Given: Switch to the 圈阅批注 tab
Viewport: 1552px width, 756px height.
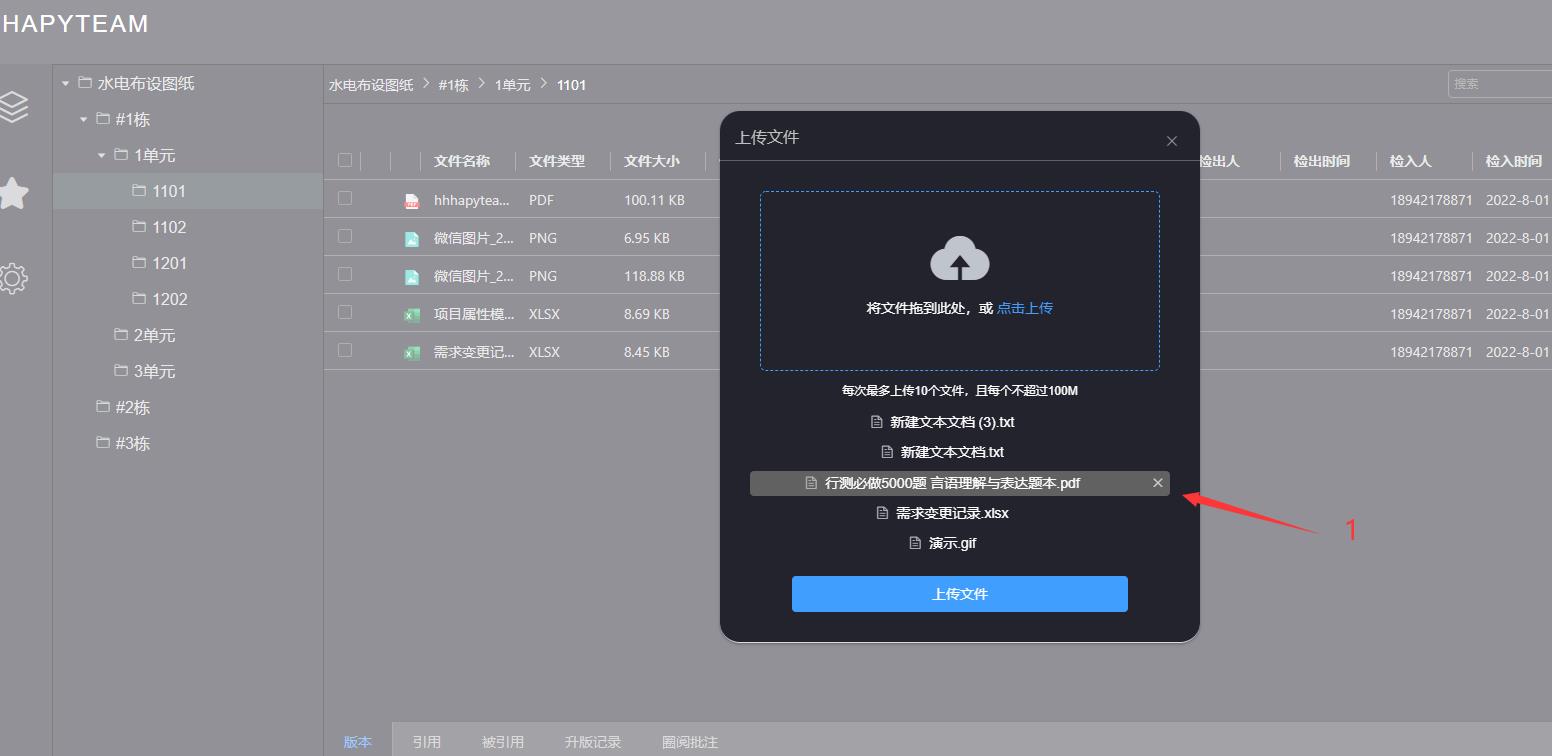Looking at the screenshot, I should coord(690,742).
